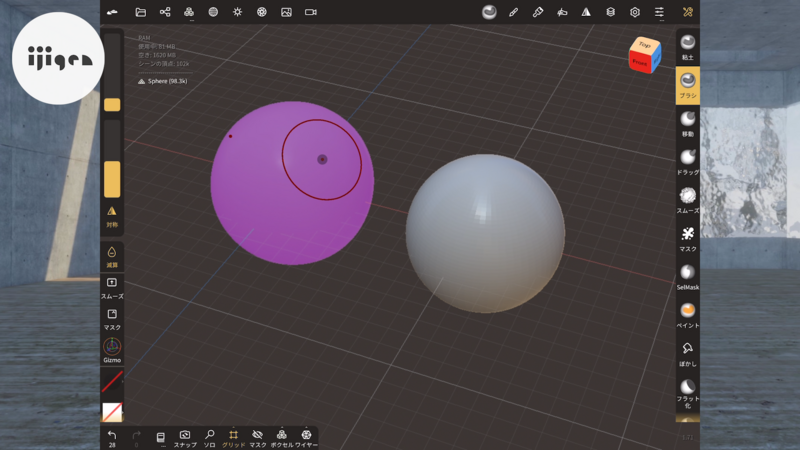800x450 pixels.
Task: Open the Post Process menu
Action: pos(262,12)
